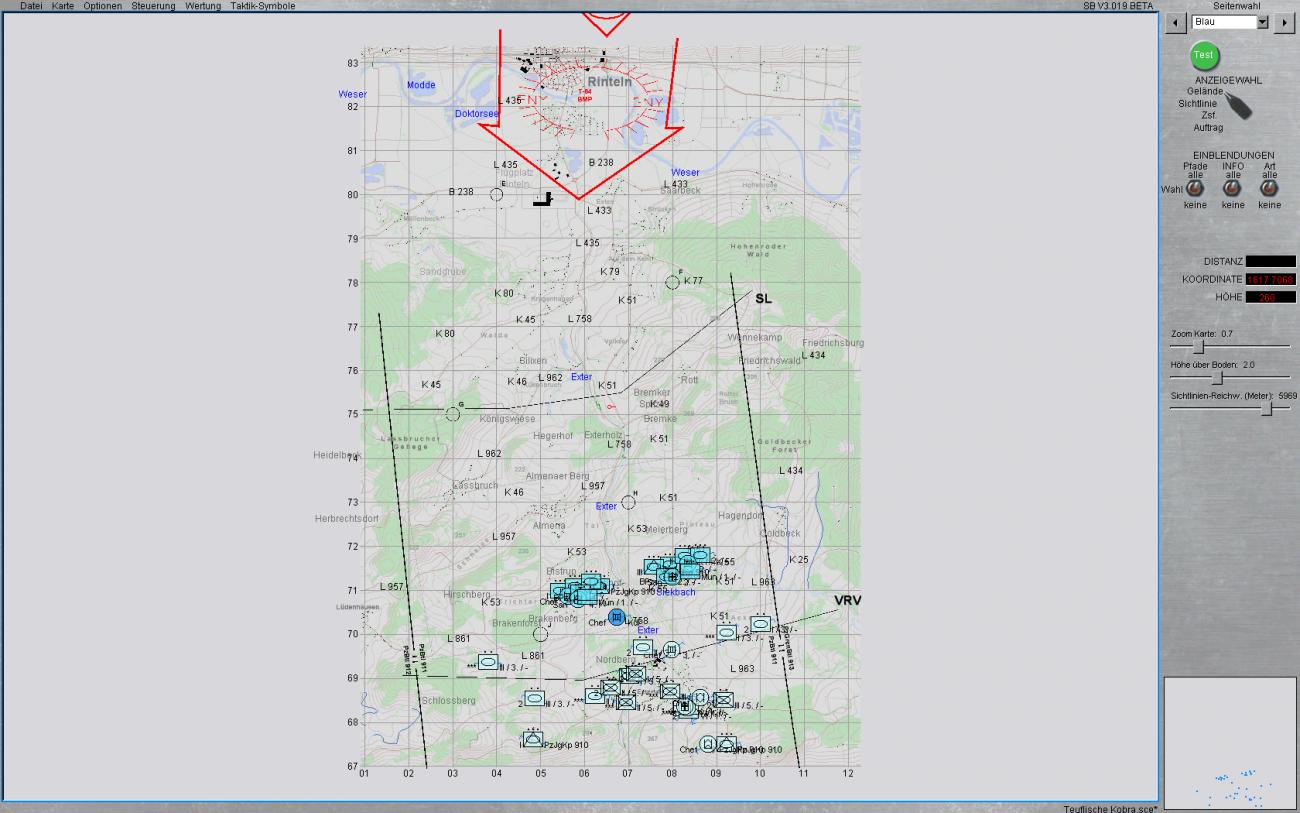Click the black flag marker near Flugplatz Rinteln
The width and height of the screenshot is (1300, 813).
point(544,199)
